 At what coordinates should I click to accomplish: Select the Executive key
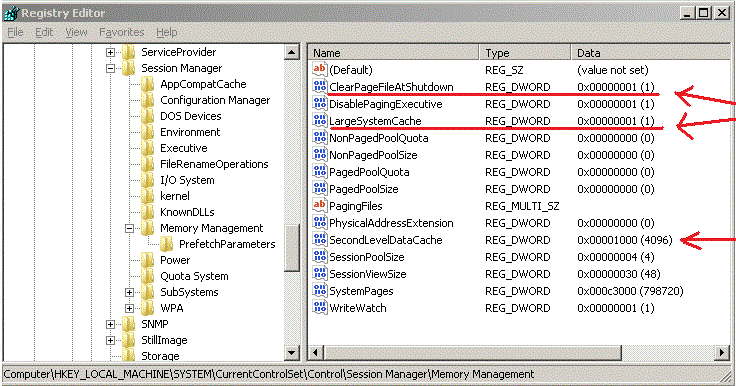(x=184, y=148)
